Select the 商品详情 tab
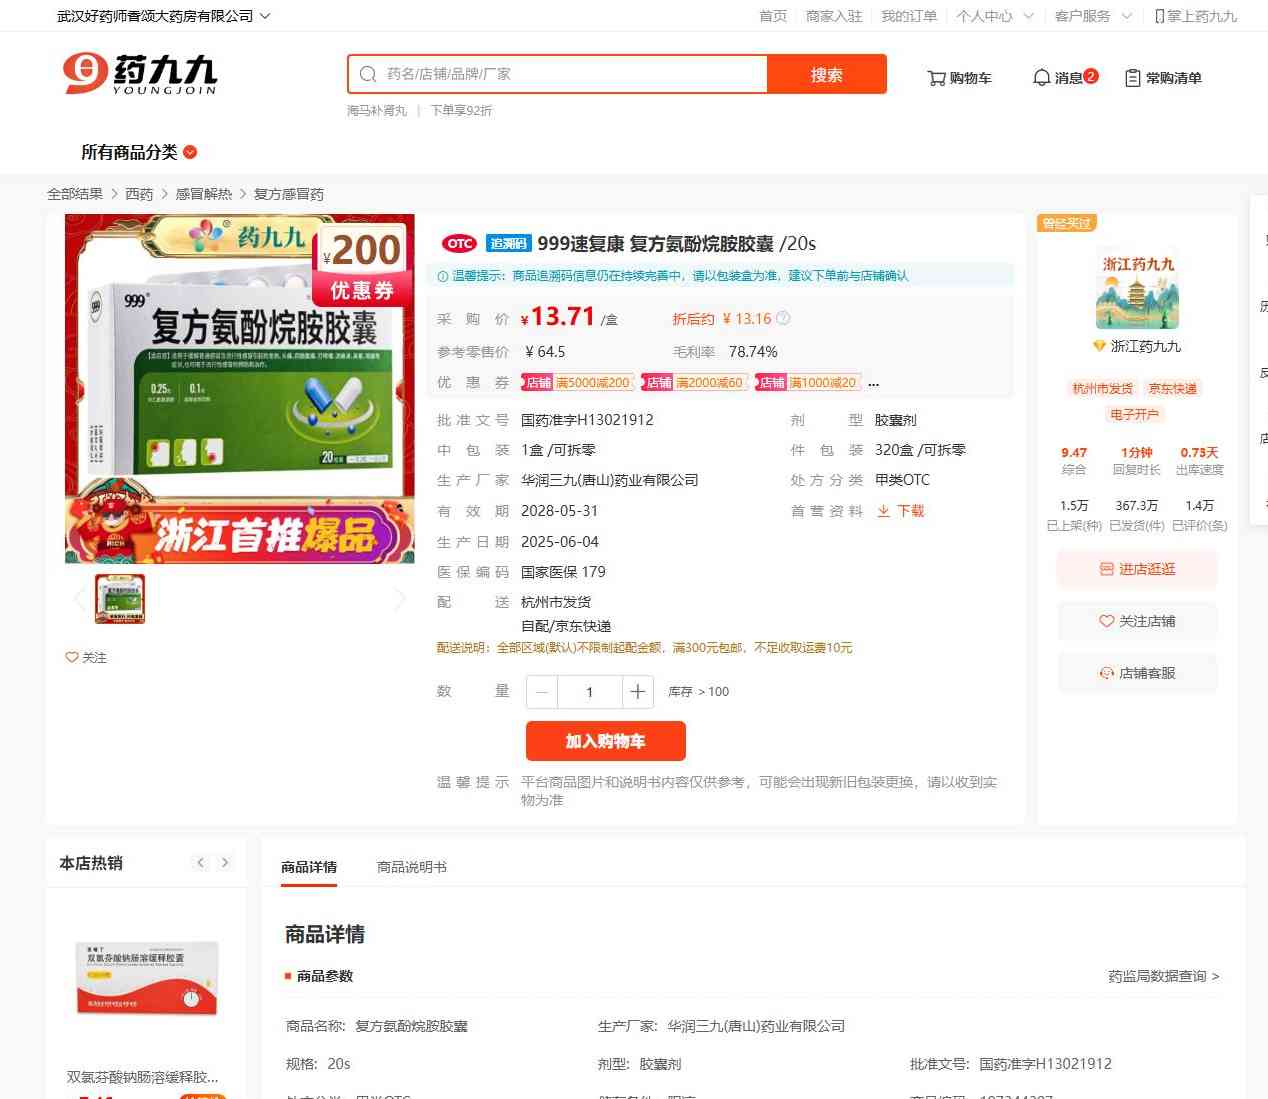 (x=309, y=867)
